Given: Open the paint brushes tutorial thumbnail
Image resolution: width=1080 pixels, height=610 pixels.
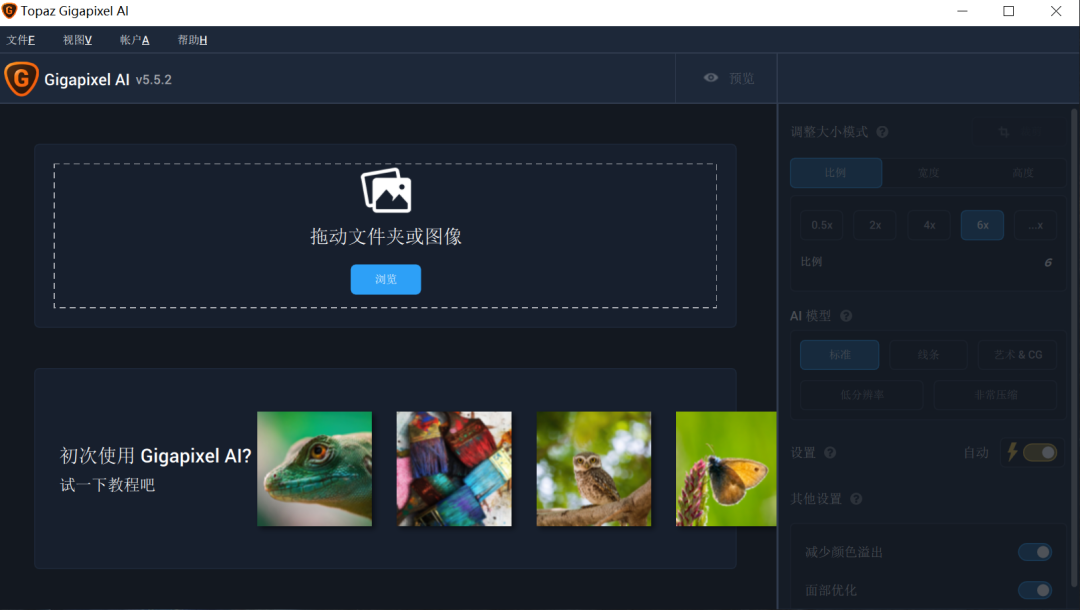Looking at the screenshot, I should pos(454,469).
